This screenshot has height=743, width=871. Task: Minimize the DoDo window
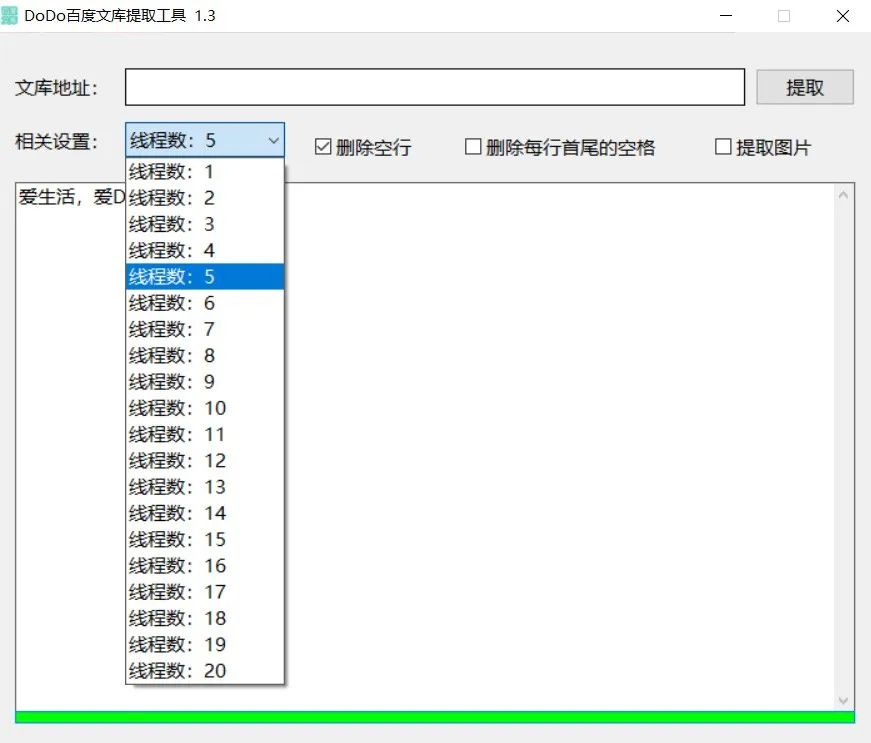(726, 16)
